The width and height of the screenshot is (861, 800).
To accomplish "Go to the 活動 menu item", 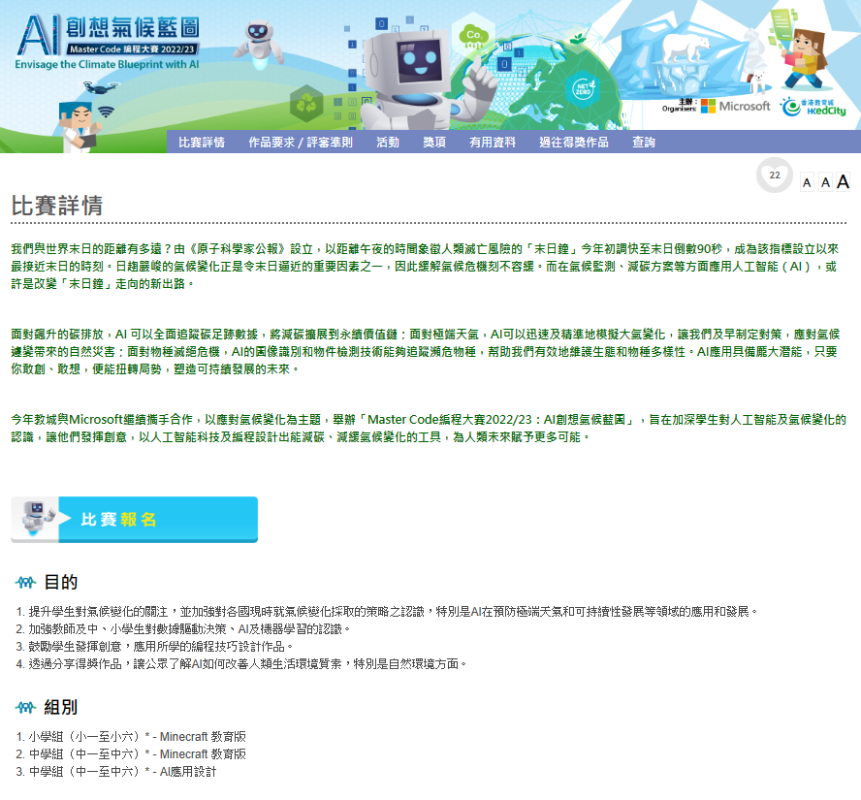I will (x=388, y=142).
